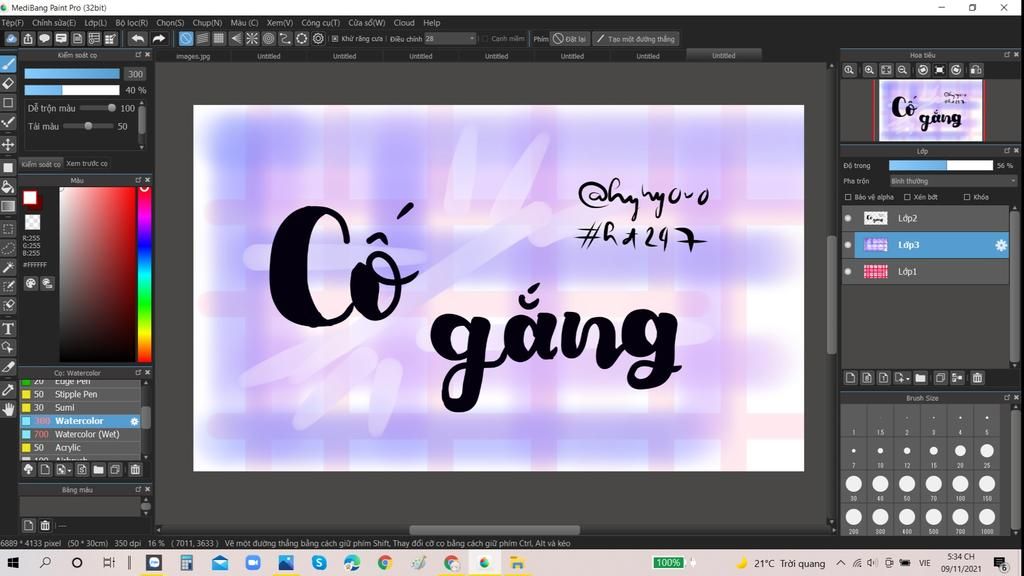Enable the radial snap guide icon
1024x576 pixels.
(x=251, y=39)
